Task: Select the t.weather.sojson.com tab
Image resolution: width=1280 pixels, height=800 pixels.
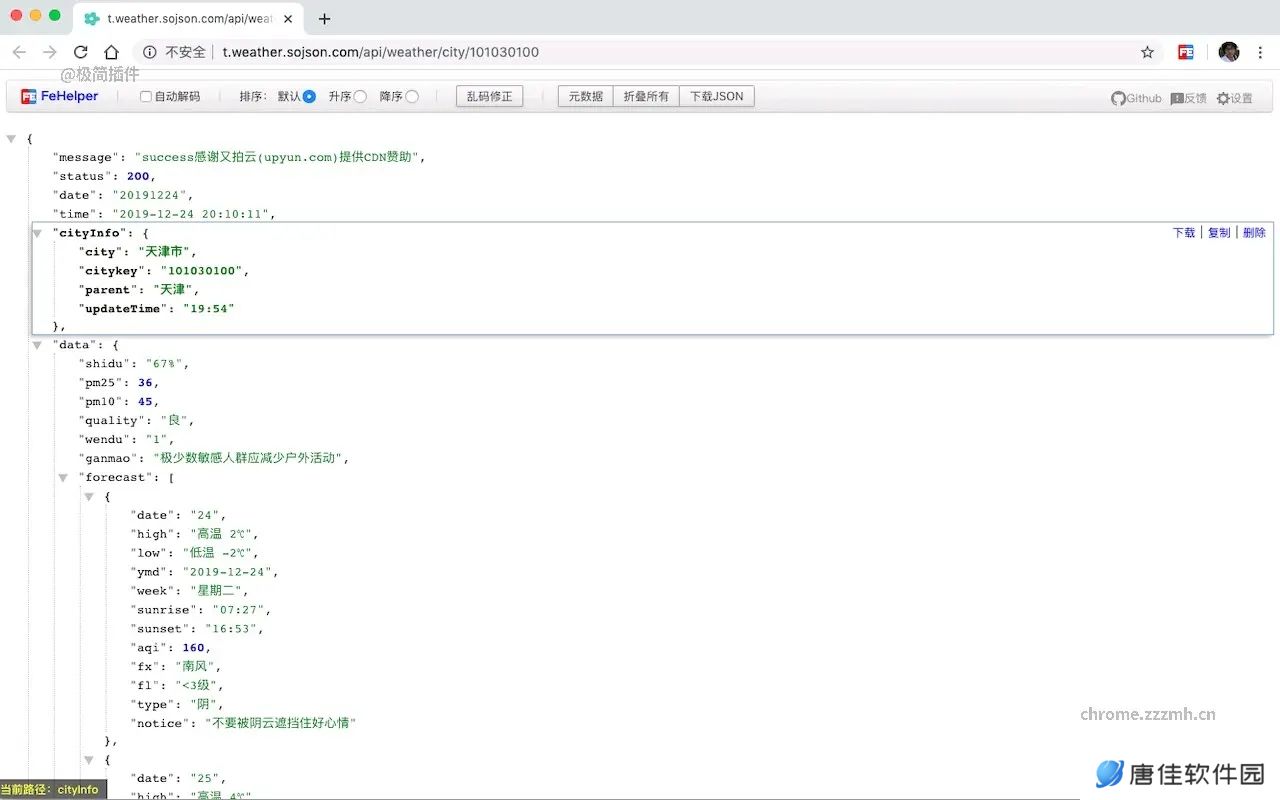Action: click(x=189, y=18)
